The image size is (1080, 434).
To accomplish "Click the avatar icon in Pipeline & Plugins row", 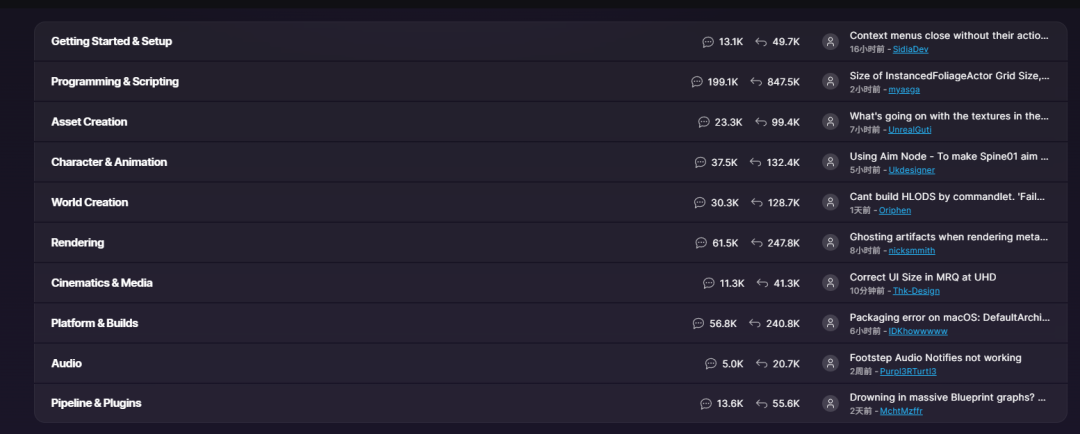I will 830,404.
